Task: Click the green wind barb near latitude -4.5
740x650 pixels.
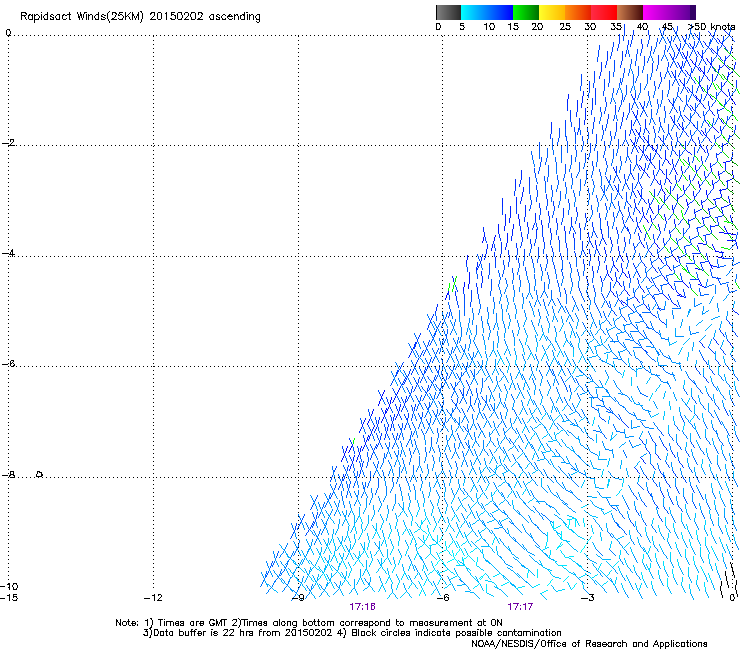Action: pos(453,284)
